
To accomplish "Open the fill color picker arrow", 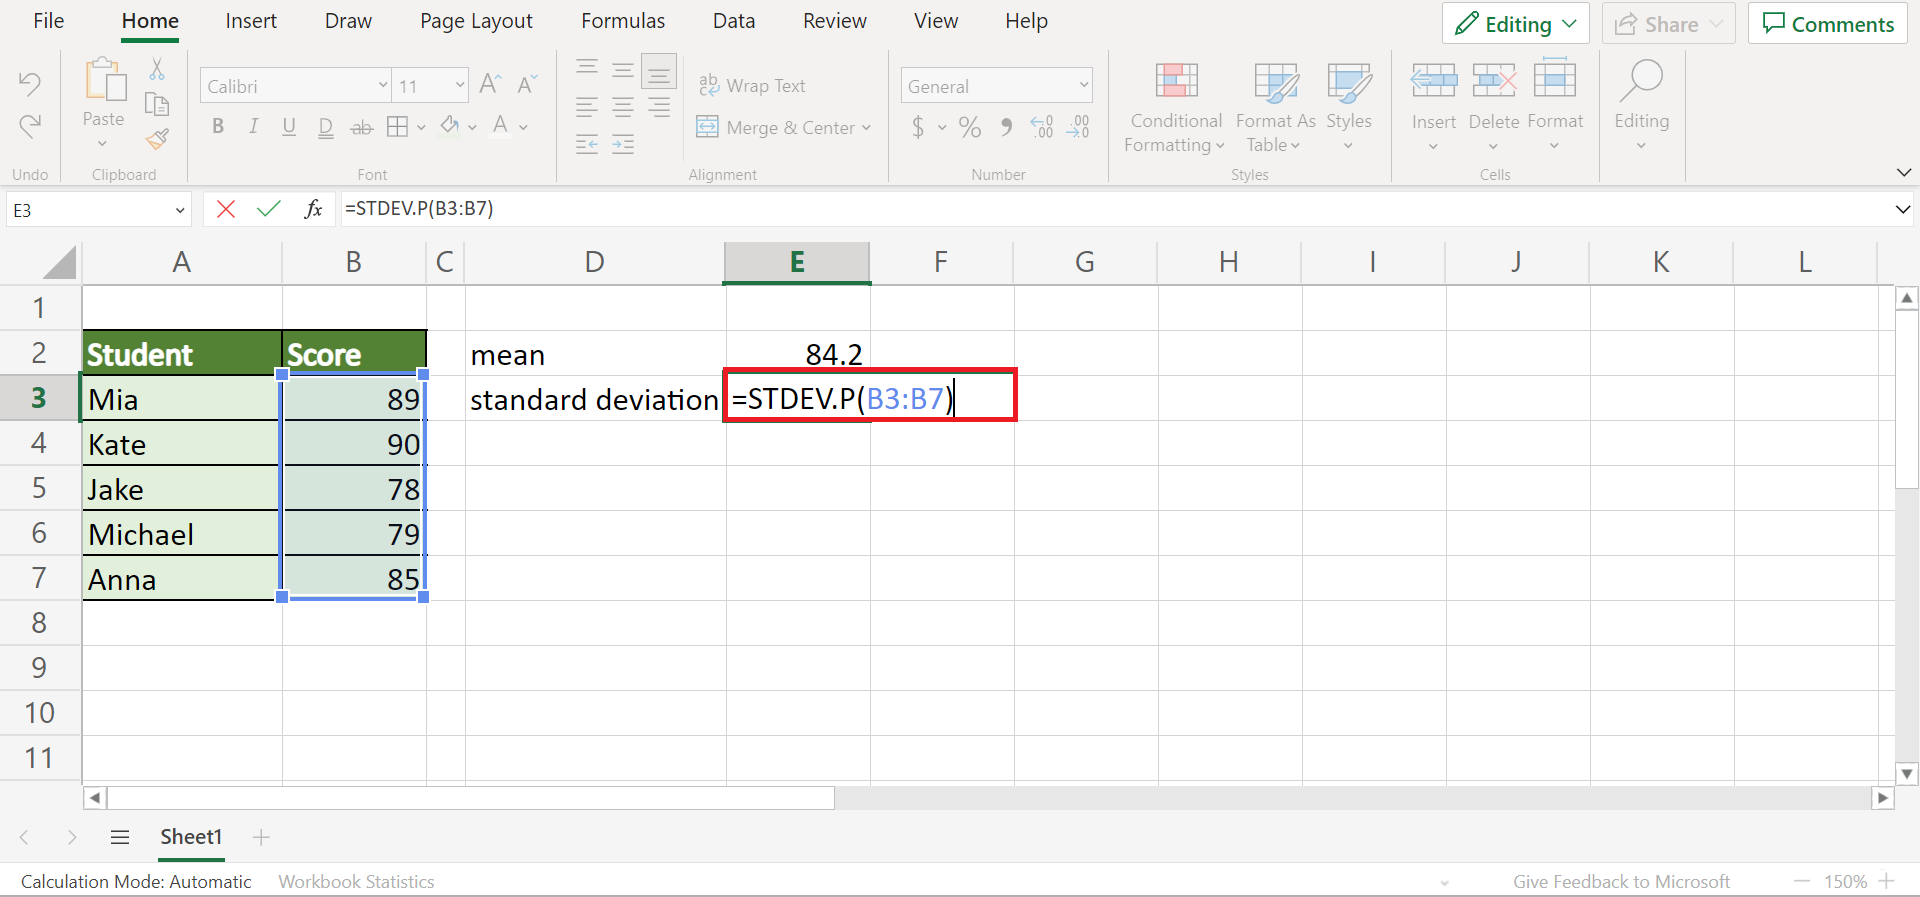I will pyautogui.click(x=472, y=127).
